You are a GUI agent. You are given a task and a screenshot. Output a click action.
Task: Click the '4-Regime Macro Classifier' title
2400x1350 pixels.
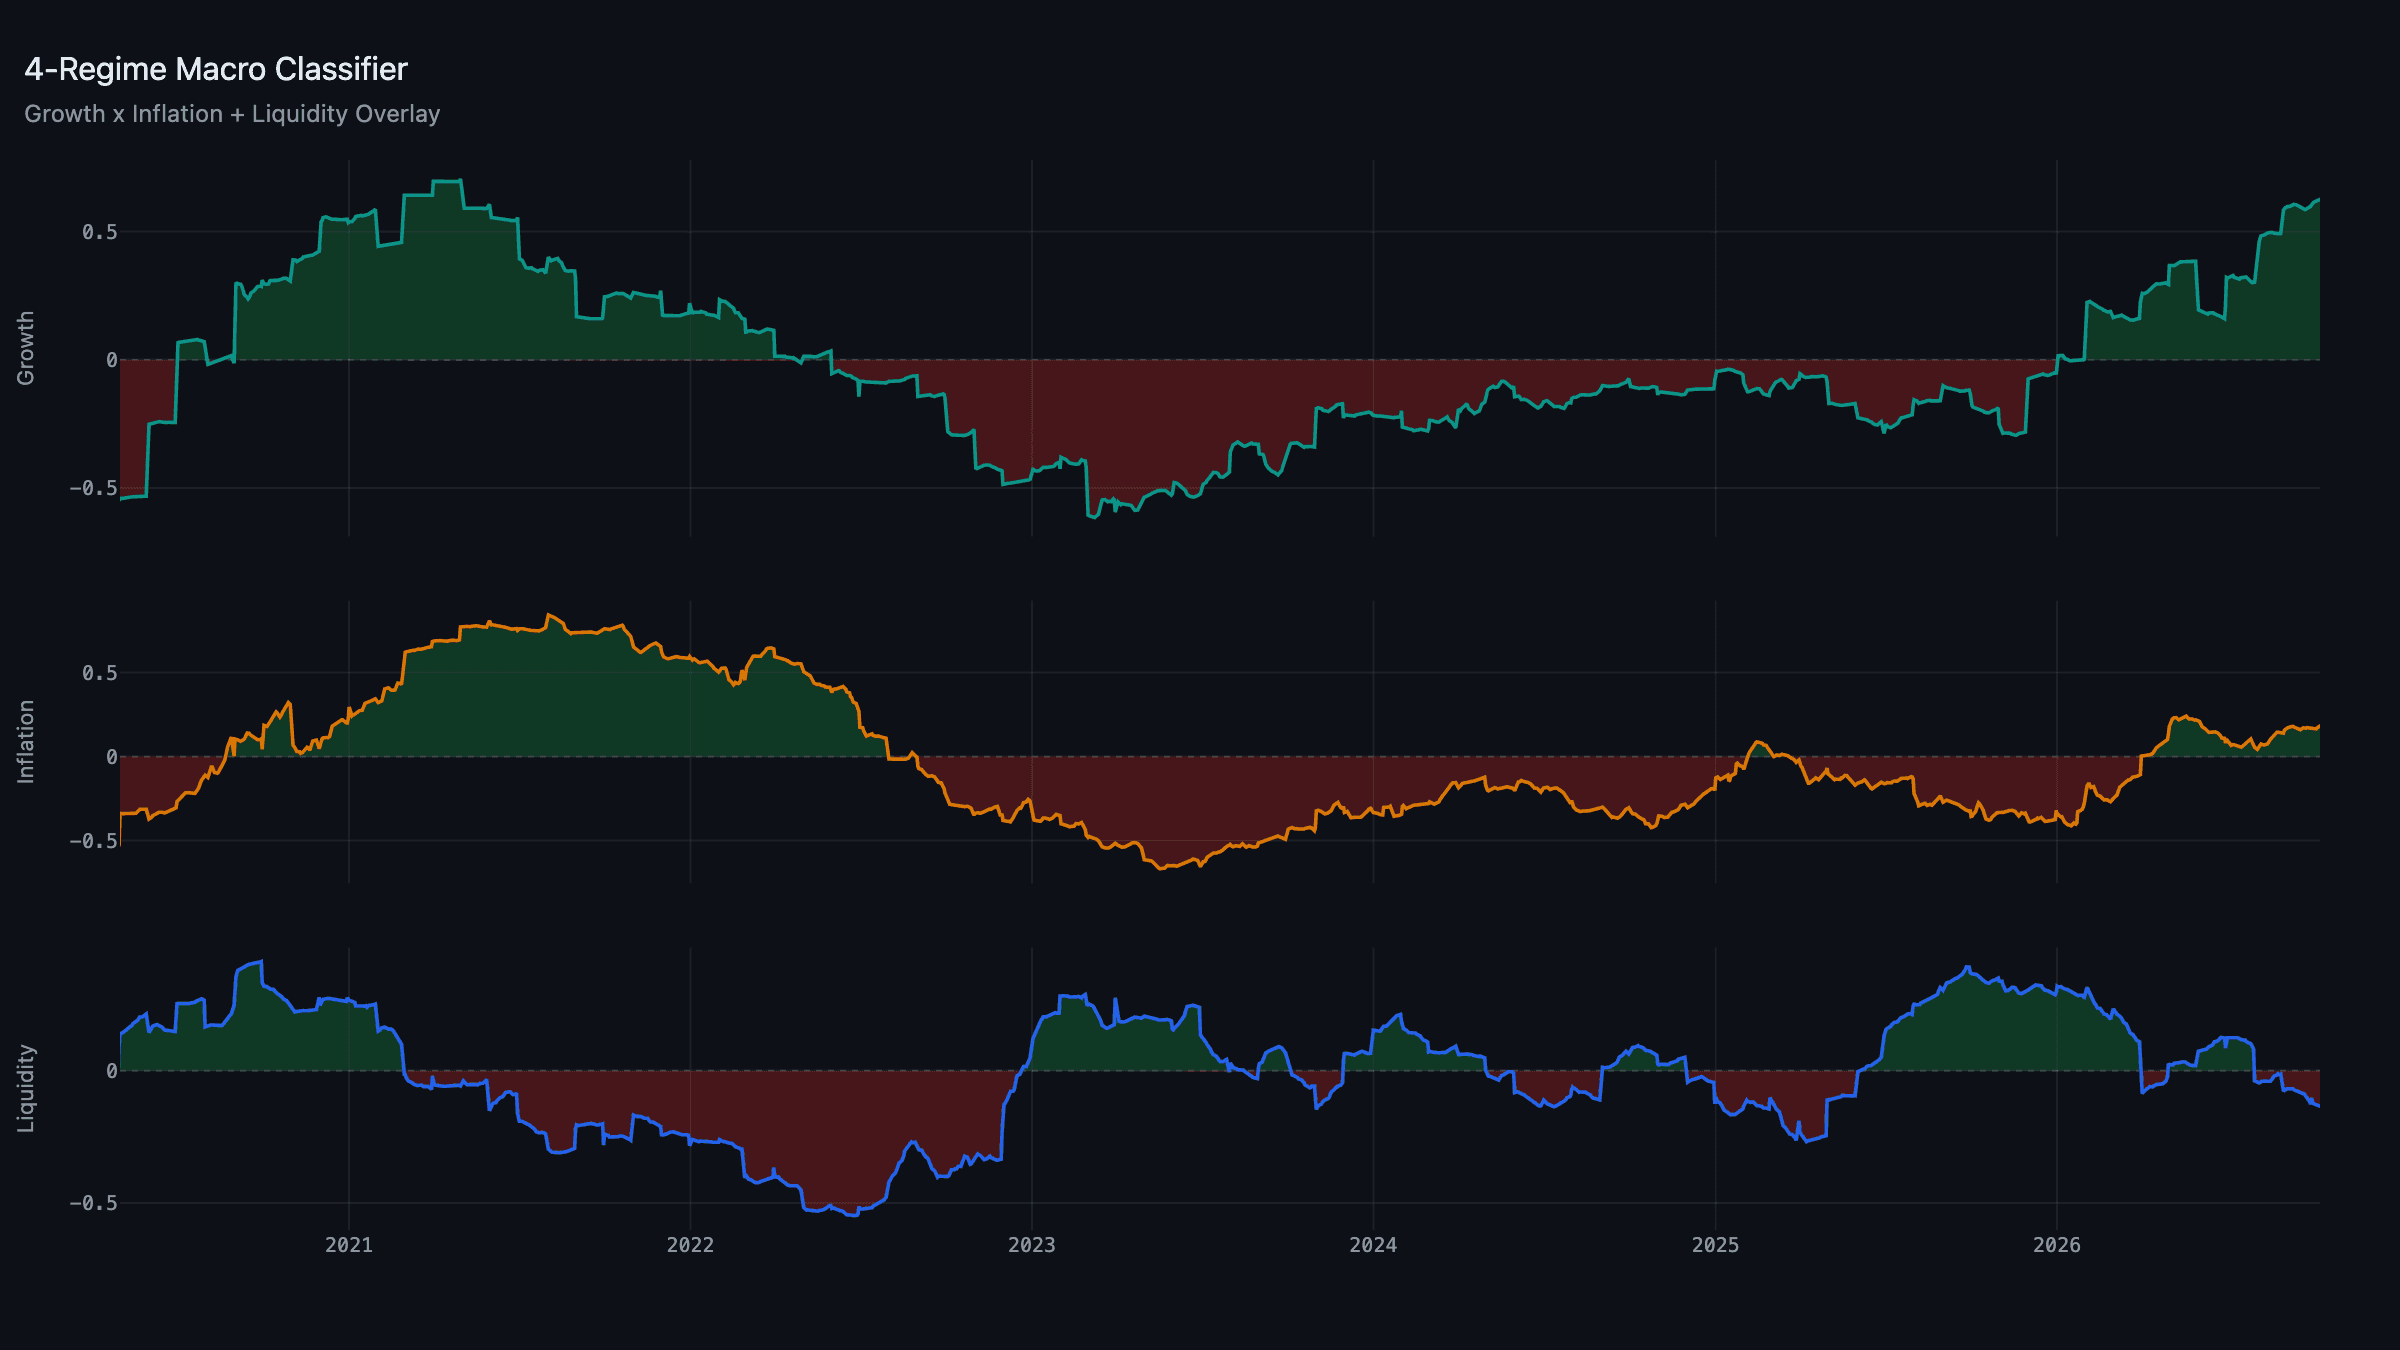[x=216, y=69]
